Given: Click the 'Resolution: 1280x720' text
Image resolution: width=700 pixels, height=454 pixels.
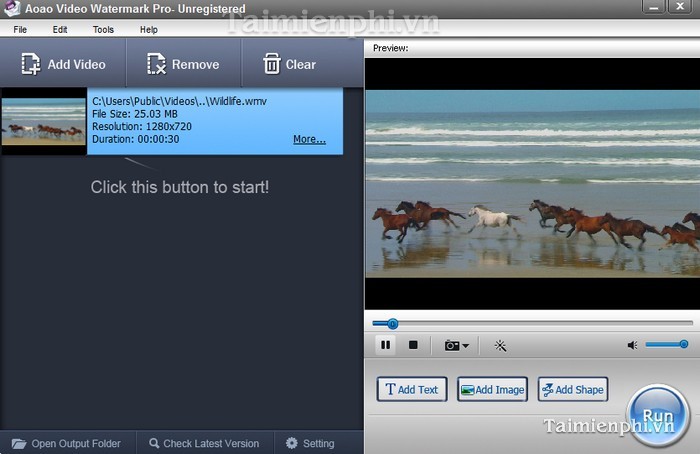Looking at the screenshot, I should point(142,126).
